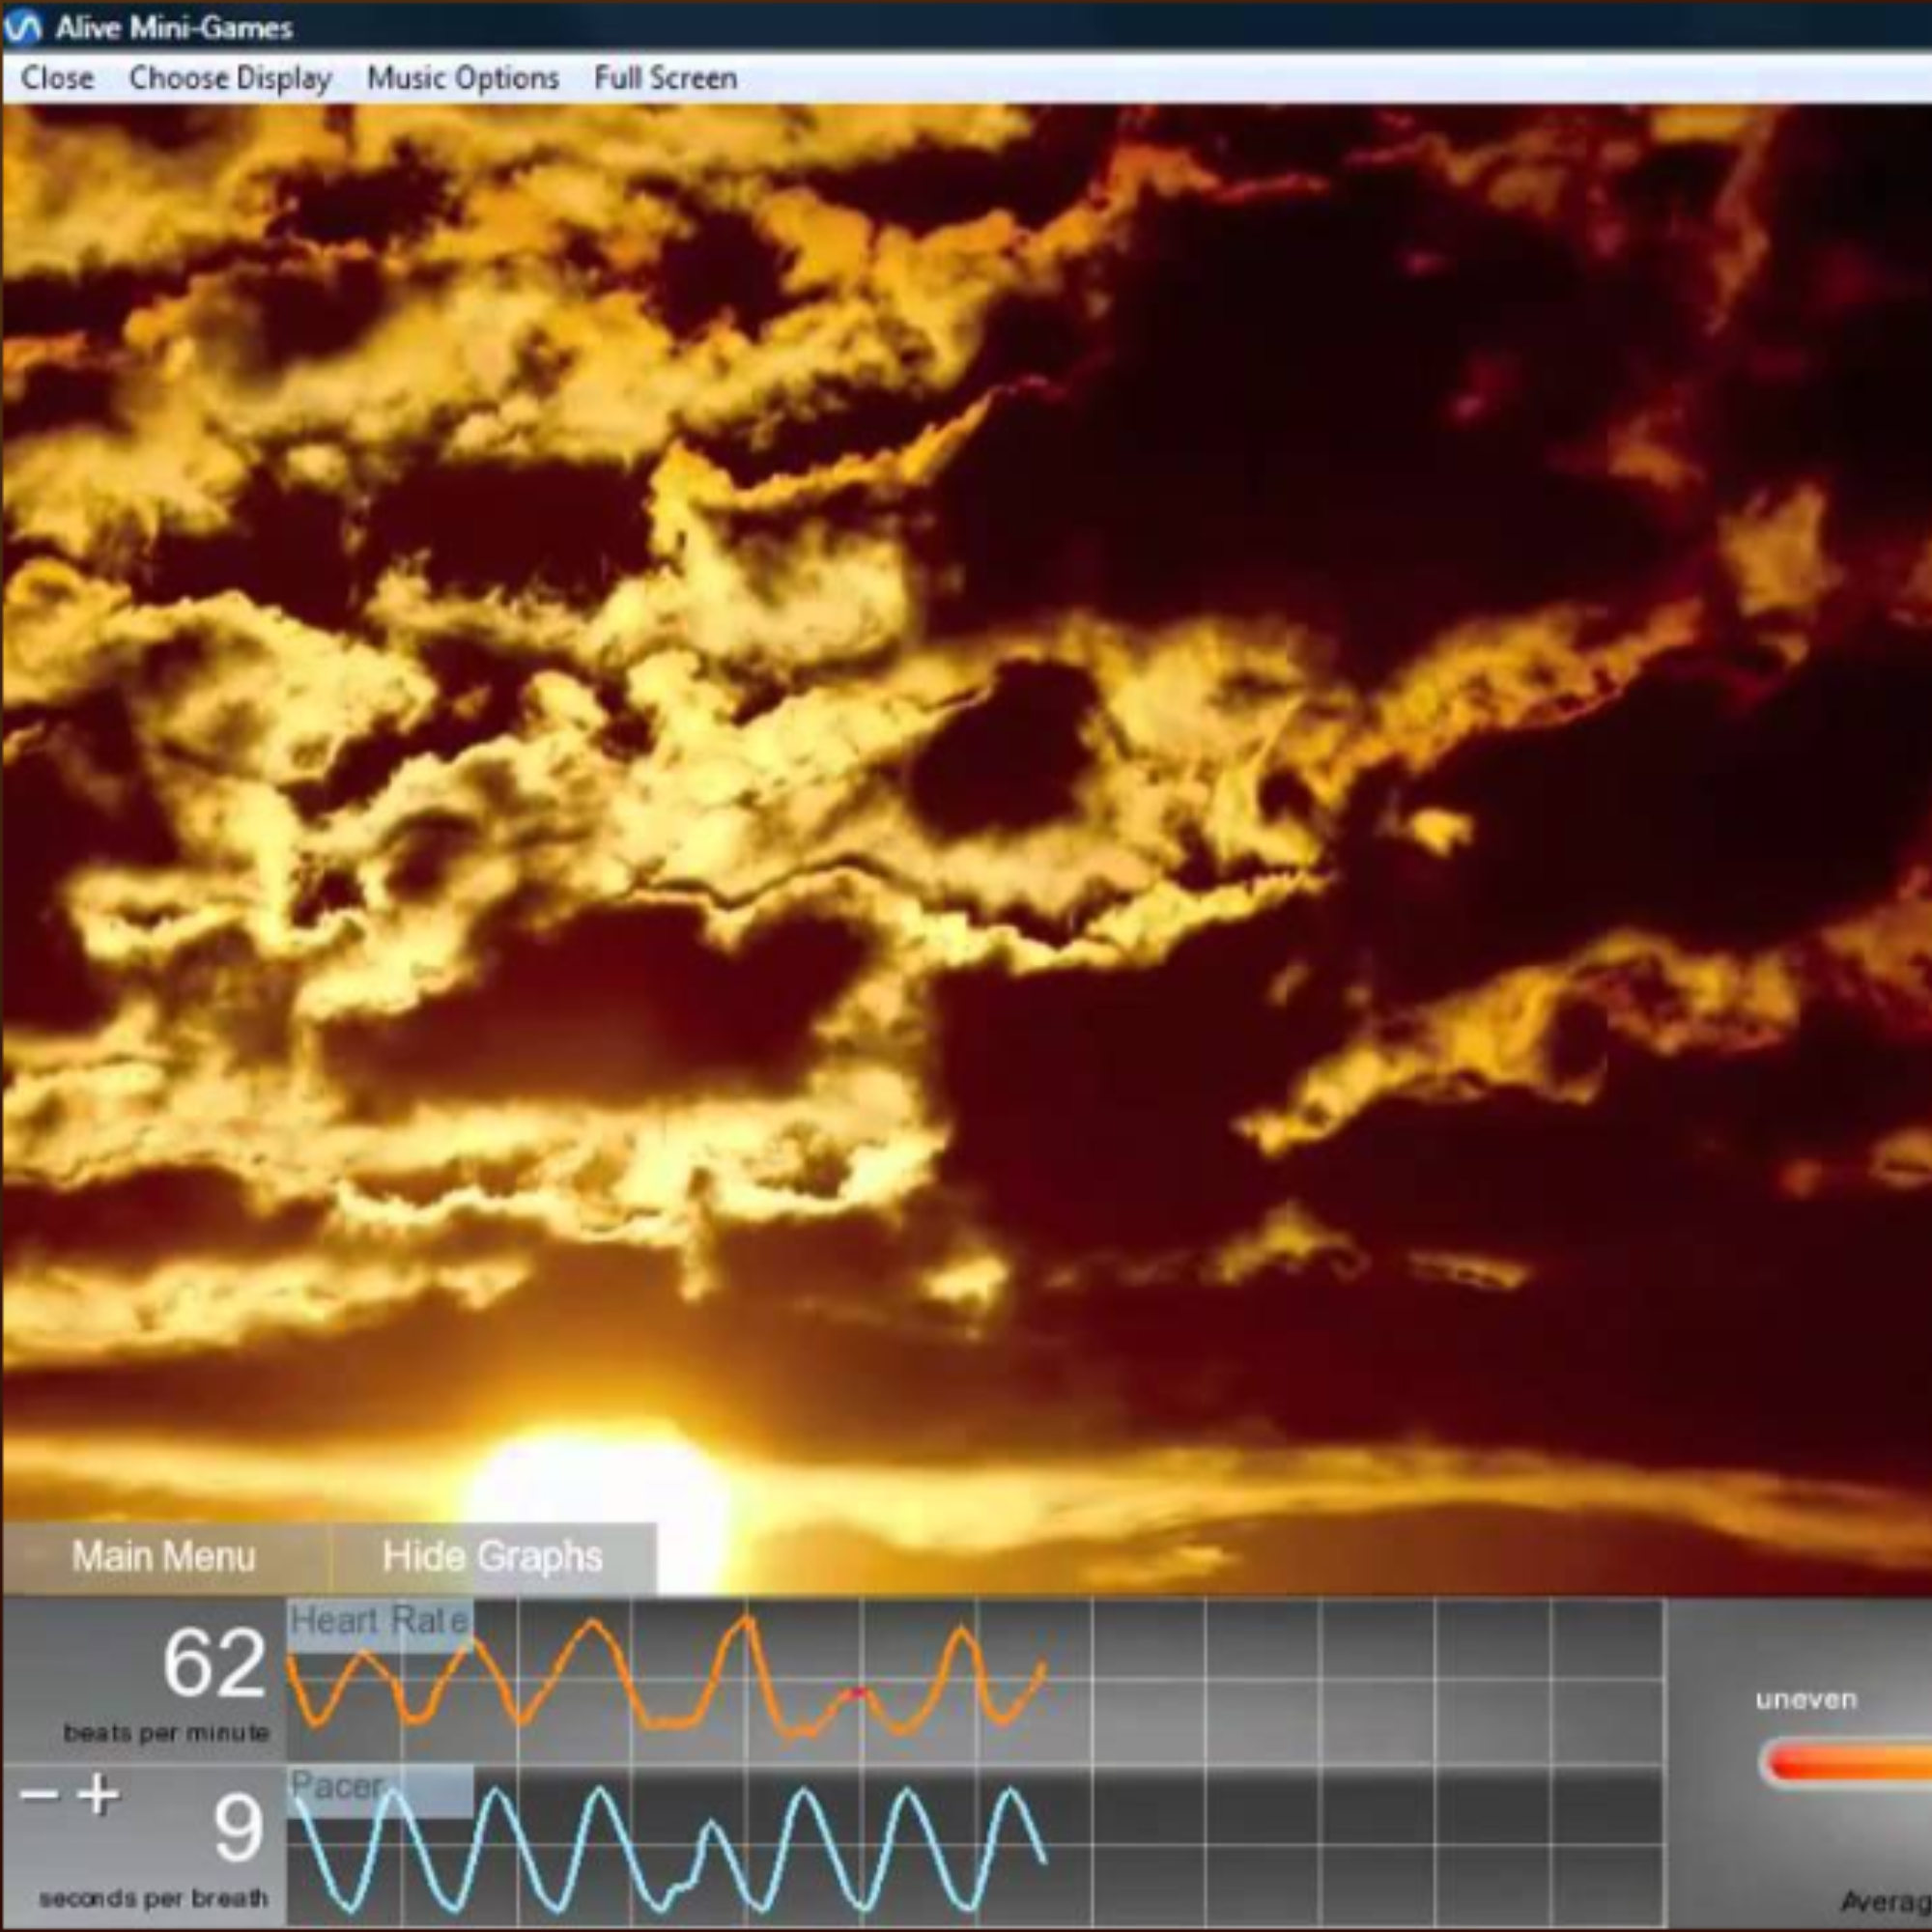
Task: Click the 9 seconds per breath value
Action: click(238, 1829)
